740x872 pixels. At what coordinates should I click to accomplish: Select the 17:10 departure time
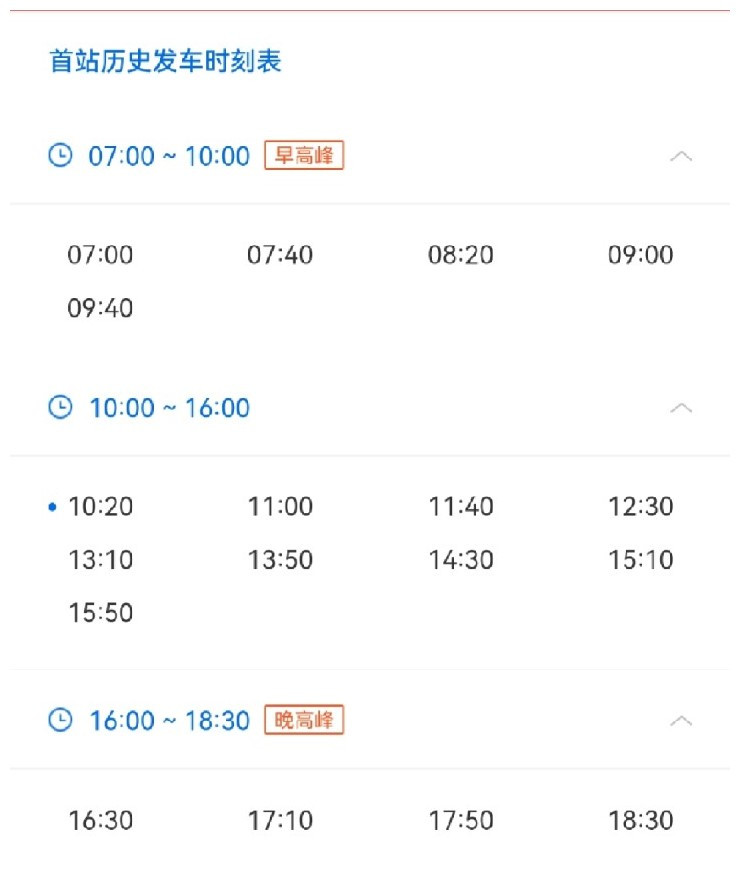280,820
